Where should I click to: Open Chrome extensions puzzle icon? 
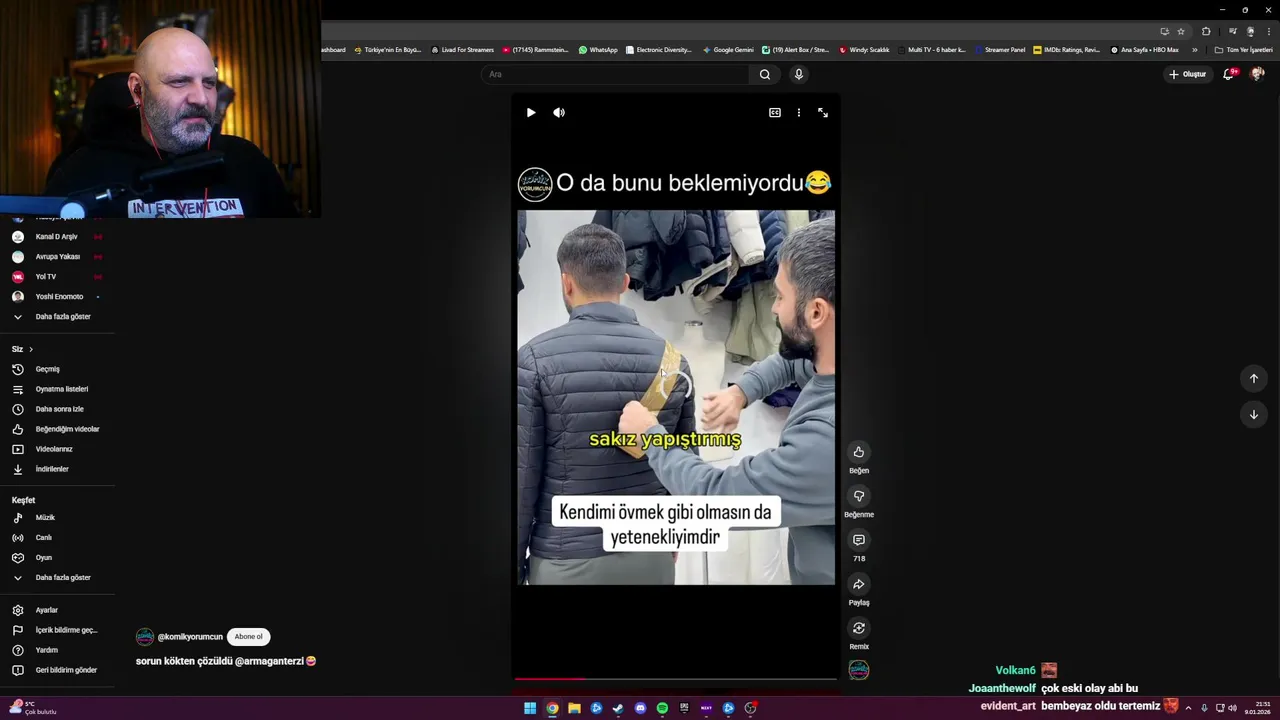click(x=1206, y=31)
